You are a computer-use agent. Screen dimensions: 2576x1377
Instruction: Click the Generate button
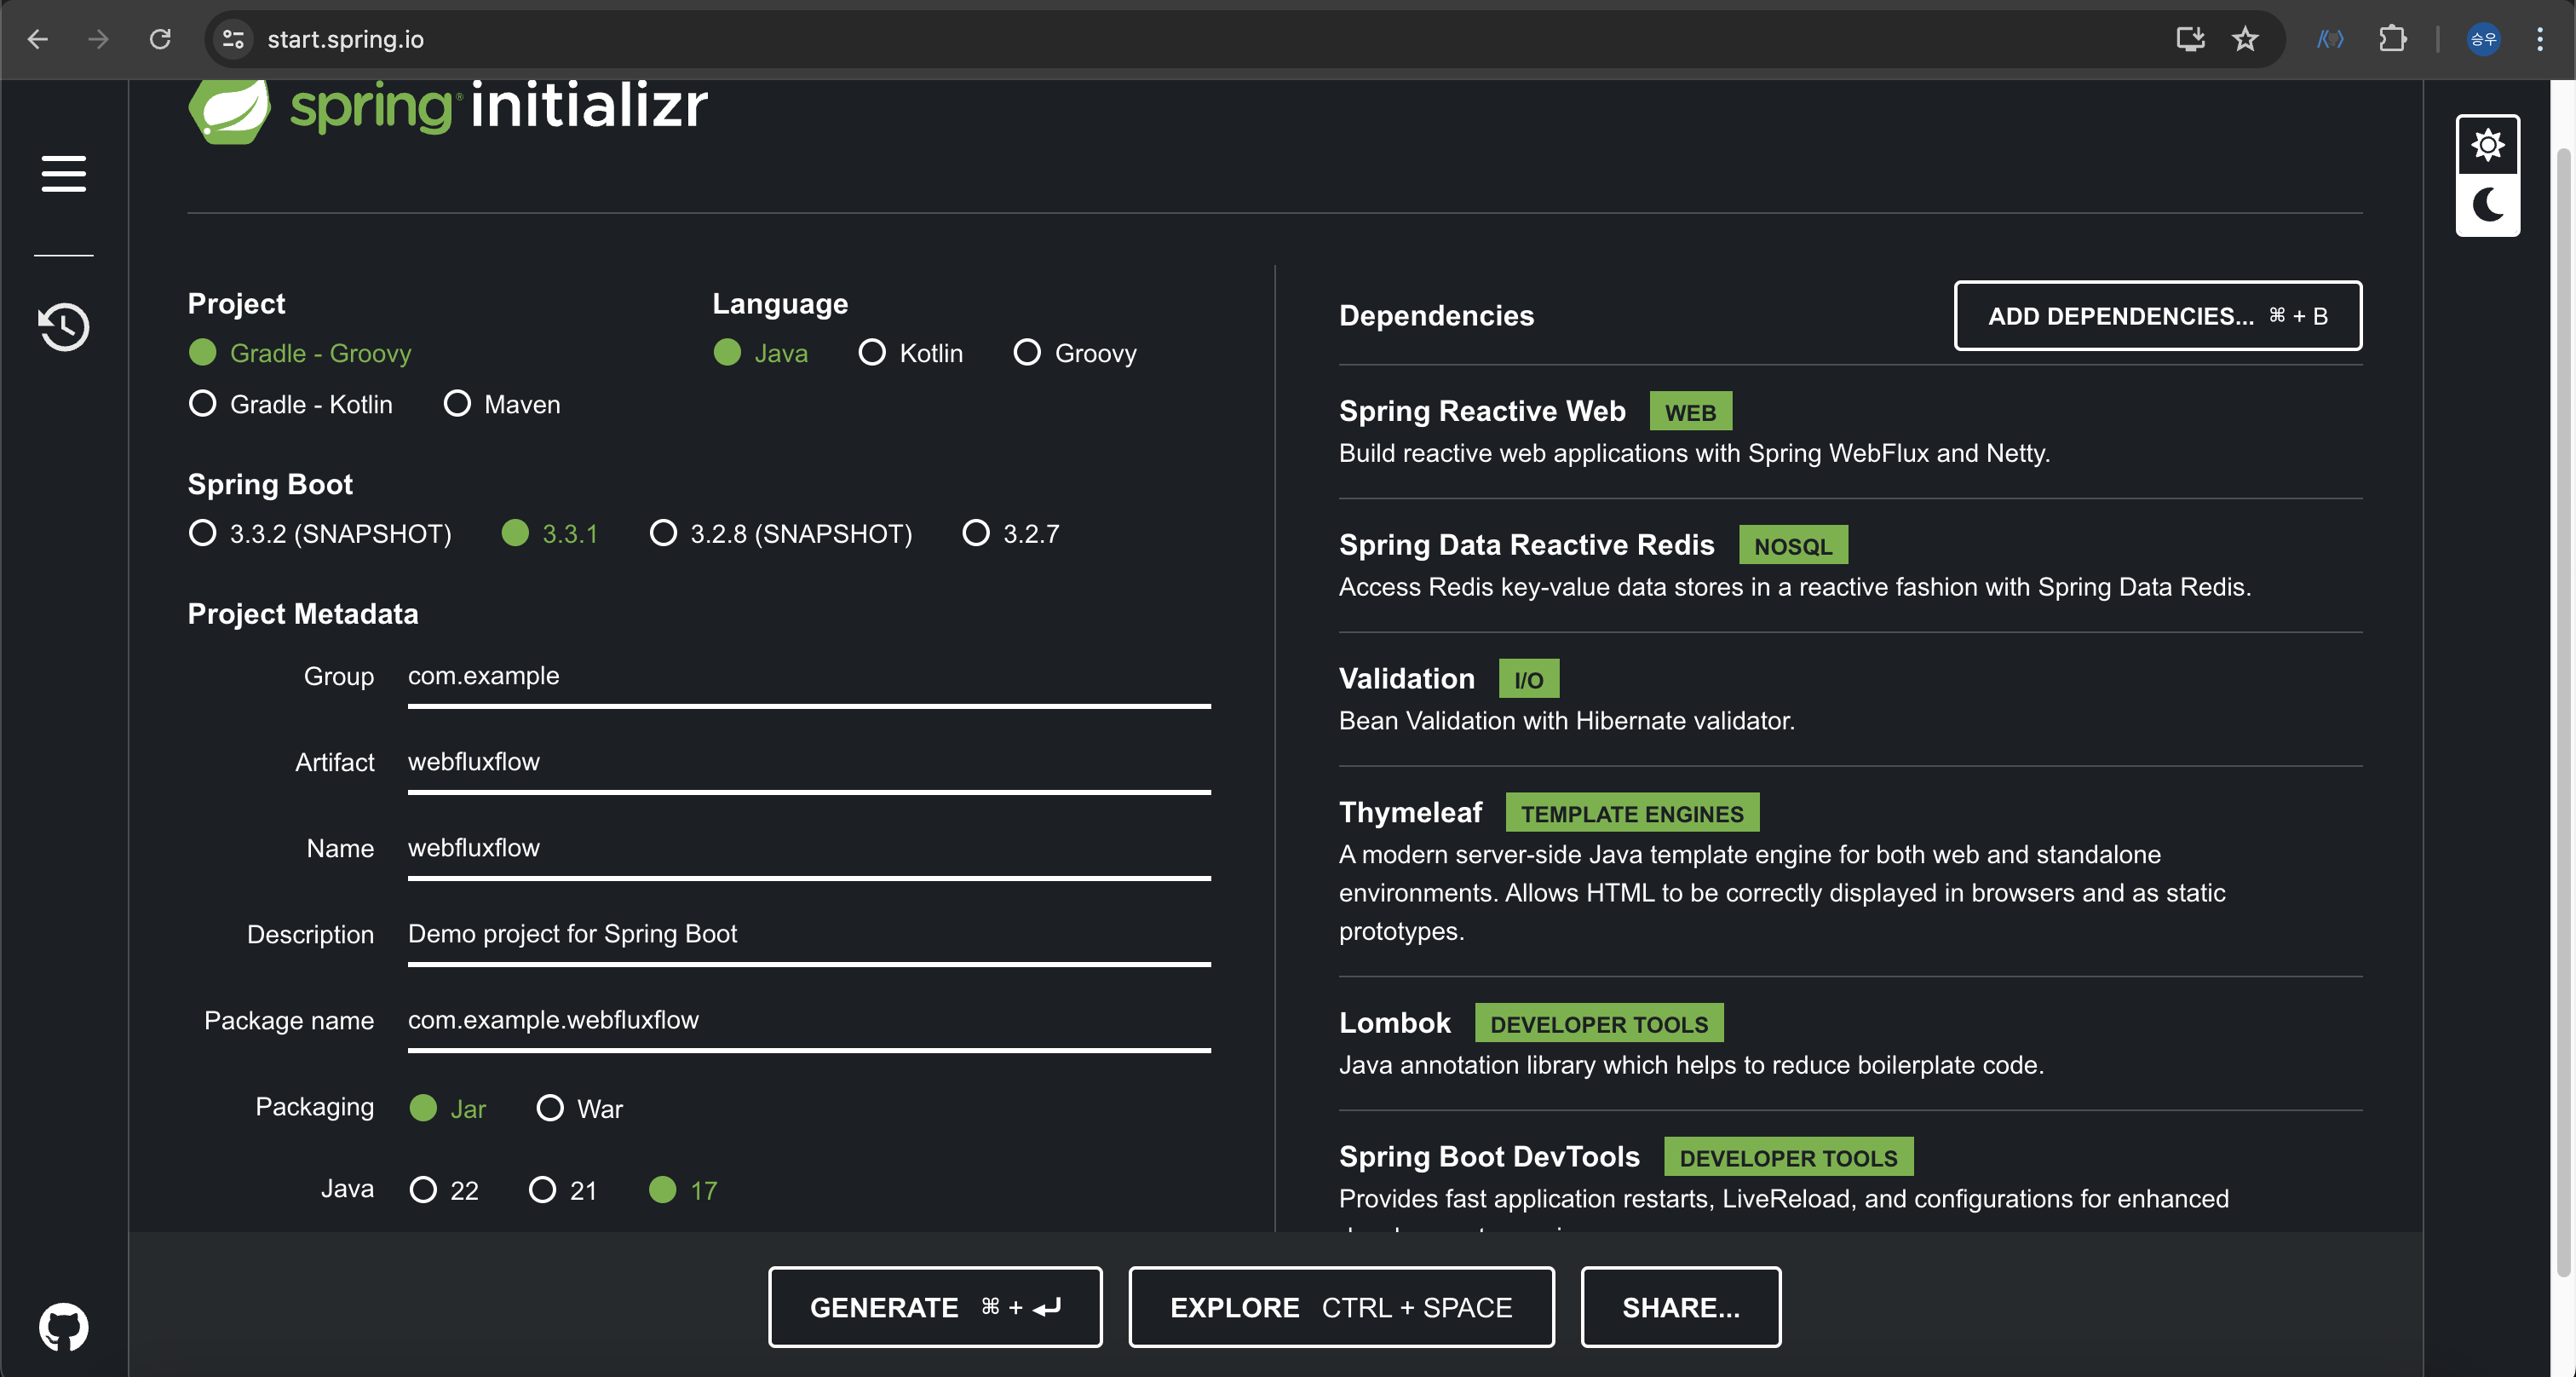934,1307
